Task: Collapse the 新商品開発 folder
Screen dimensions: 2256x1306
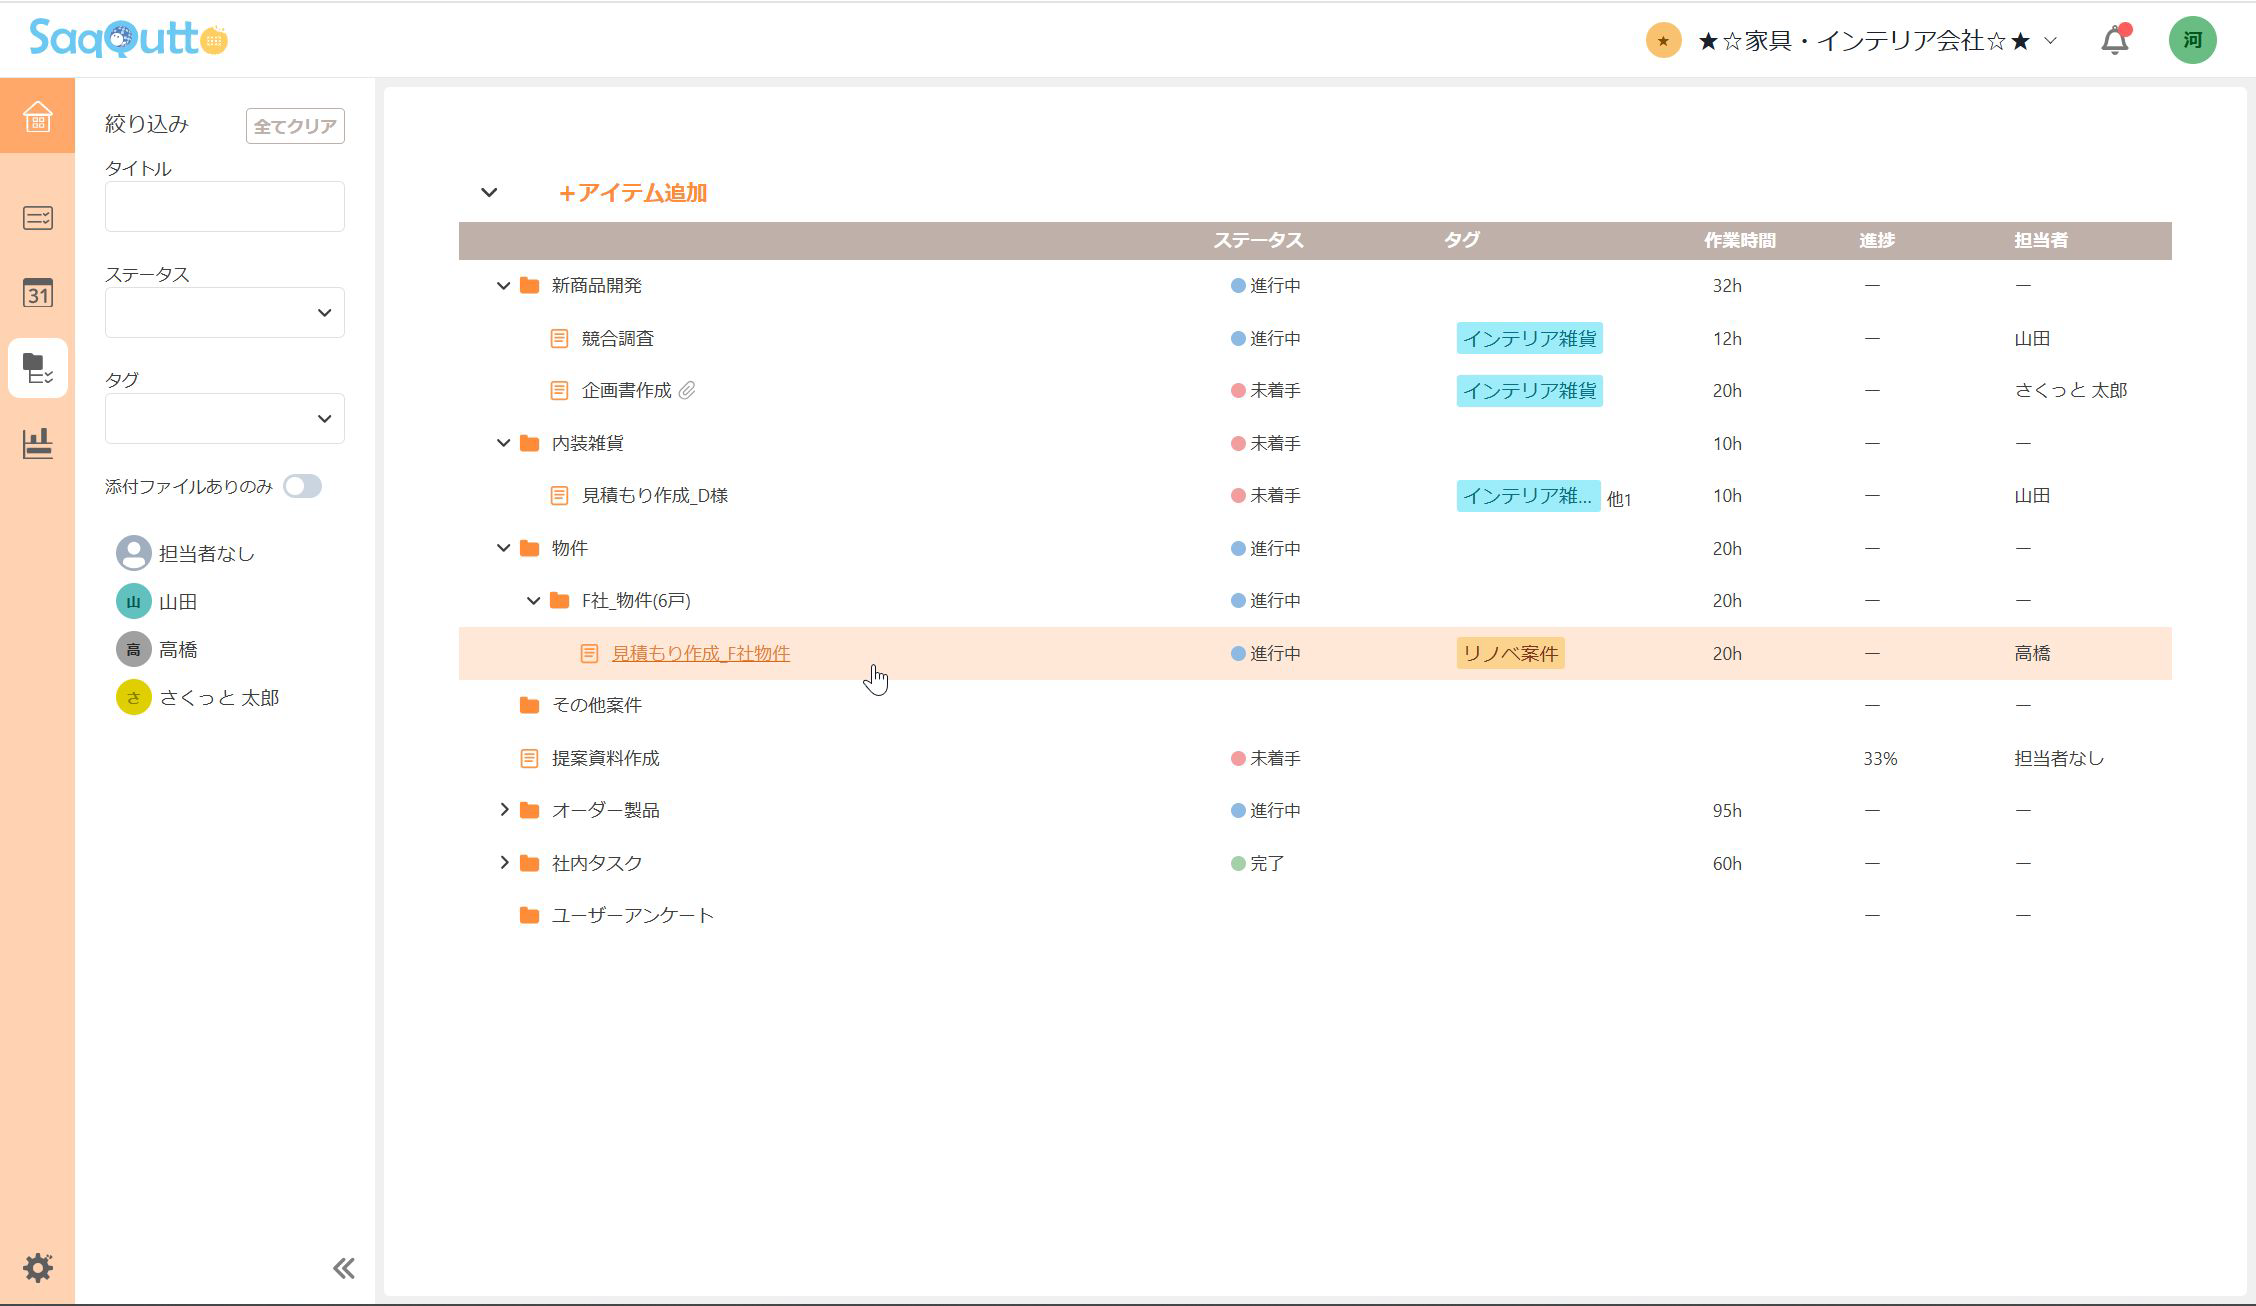Action: (x=504, y=286)
